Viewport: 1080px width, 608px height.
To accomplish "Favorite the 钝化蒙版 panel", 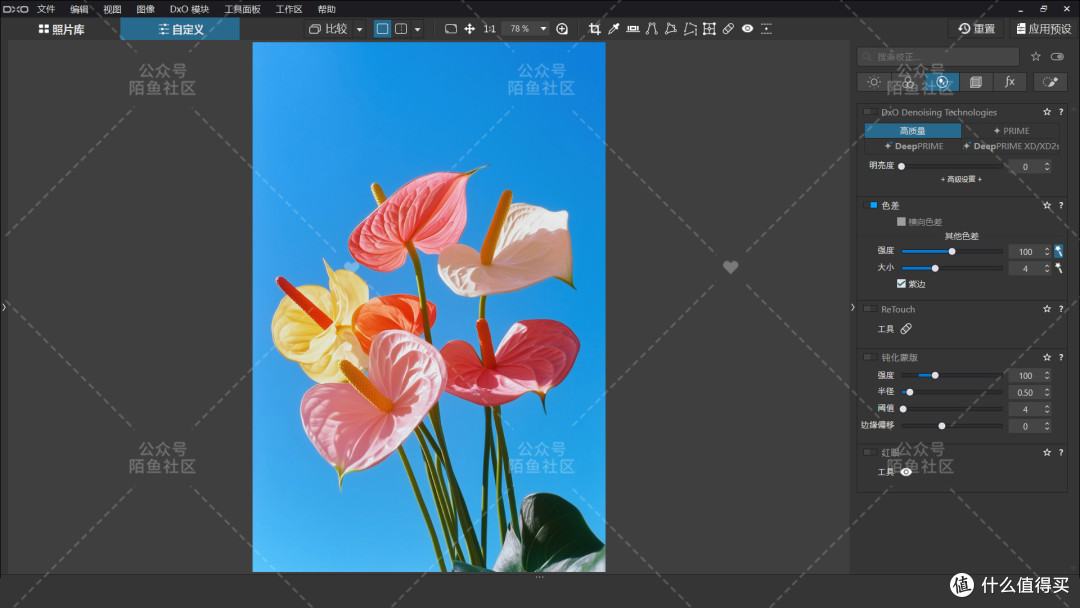I will pyautogui.click(x=1047, y=358).
